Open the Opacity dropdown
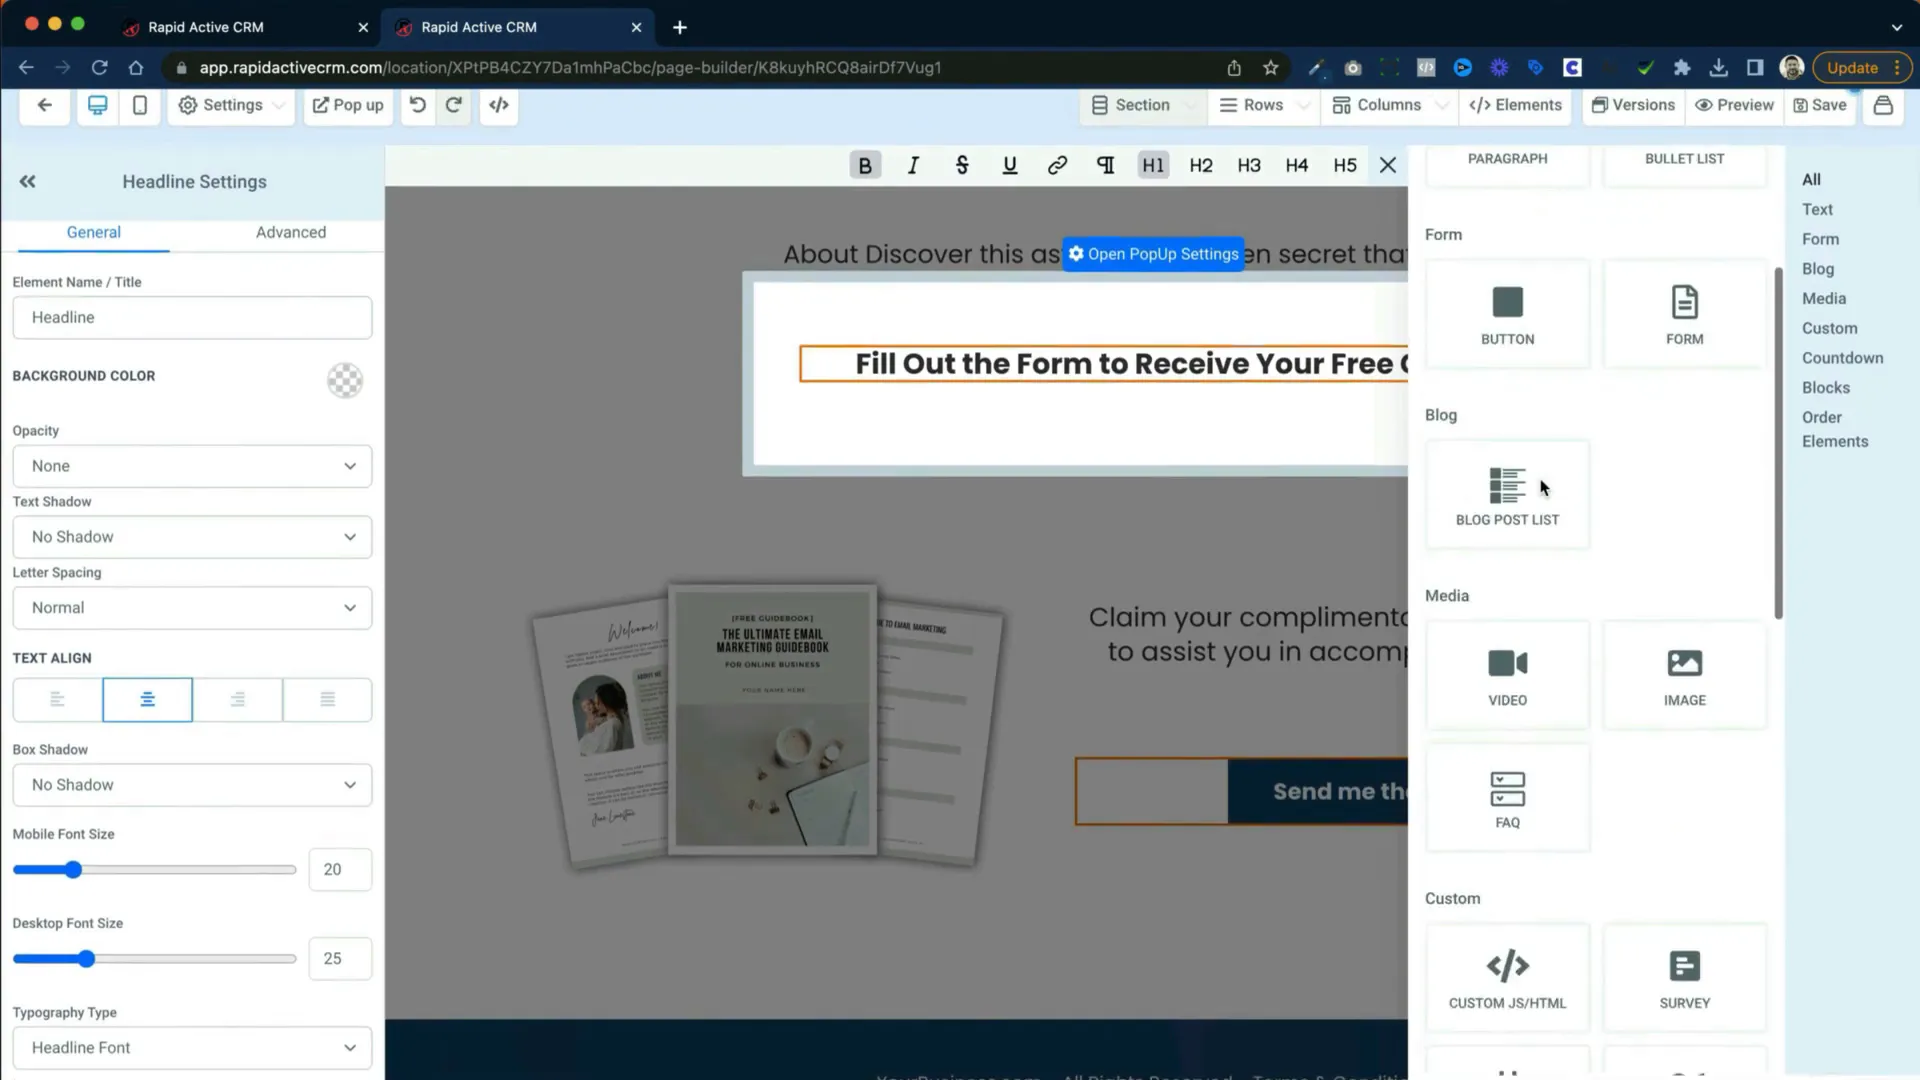 click(192, 466)
